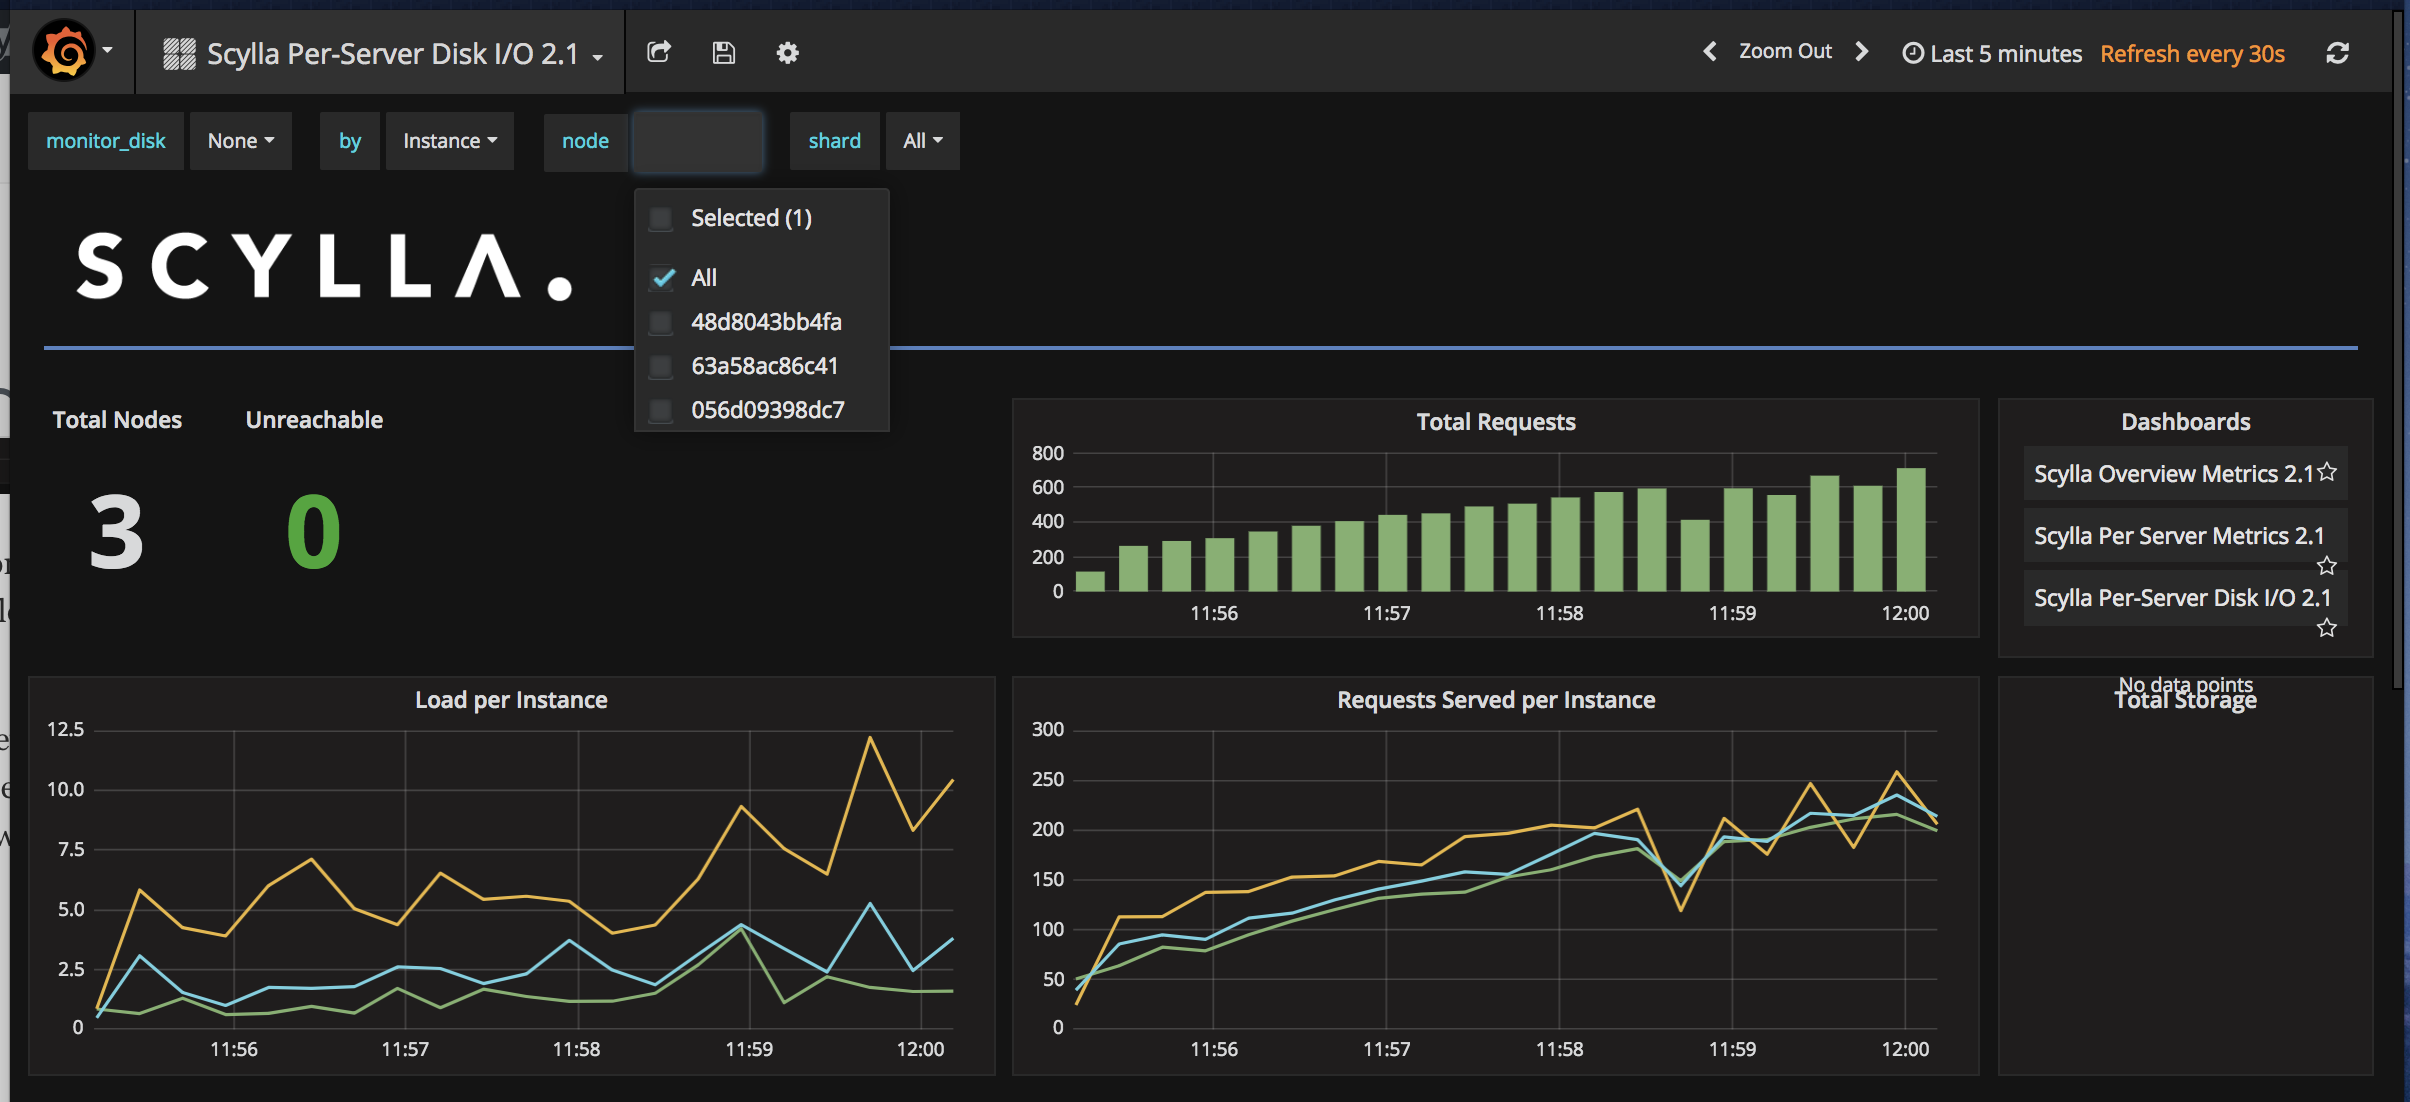Click the by variable label
The height and width of the screenshot is (1102, 2410).
click(350, 141)
